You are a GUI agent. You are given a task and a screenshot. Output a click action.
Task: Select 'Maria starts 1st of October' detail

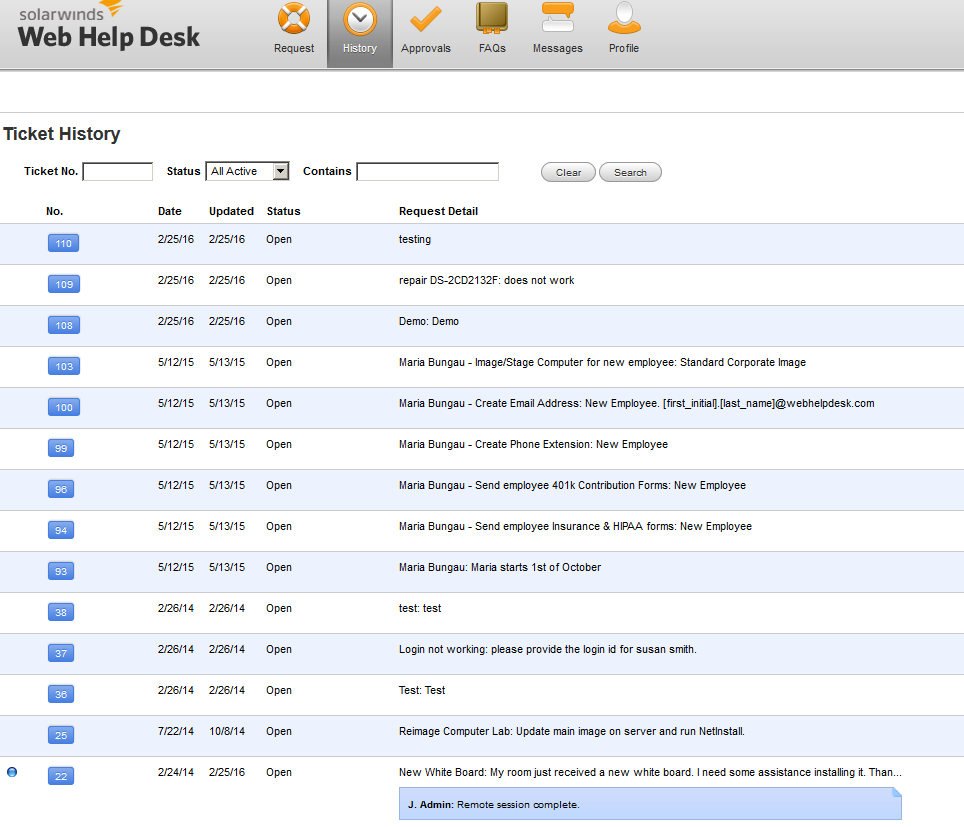pos(500,567)
